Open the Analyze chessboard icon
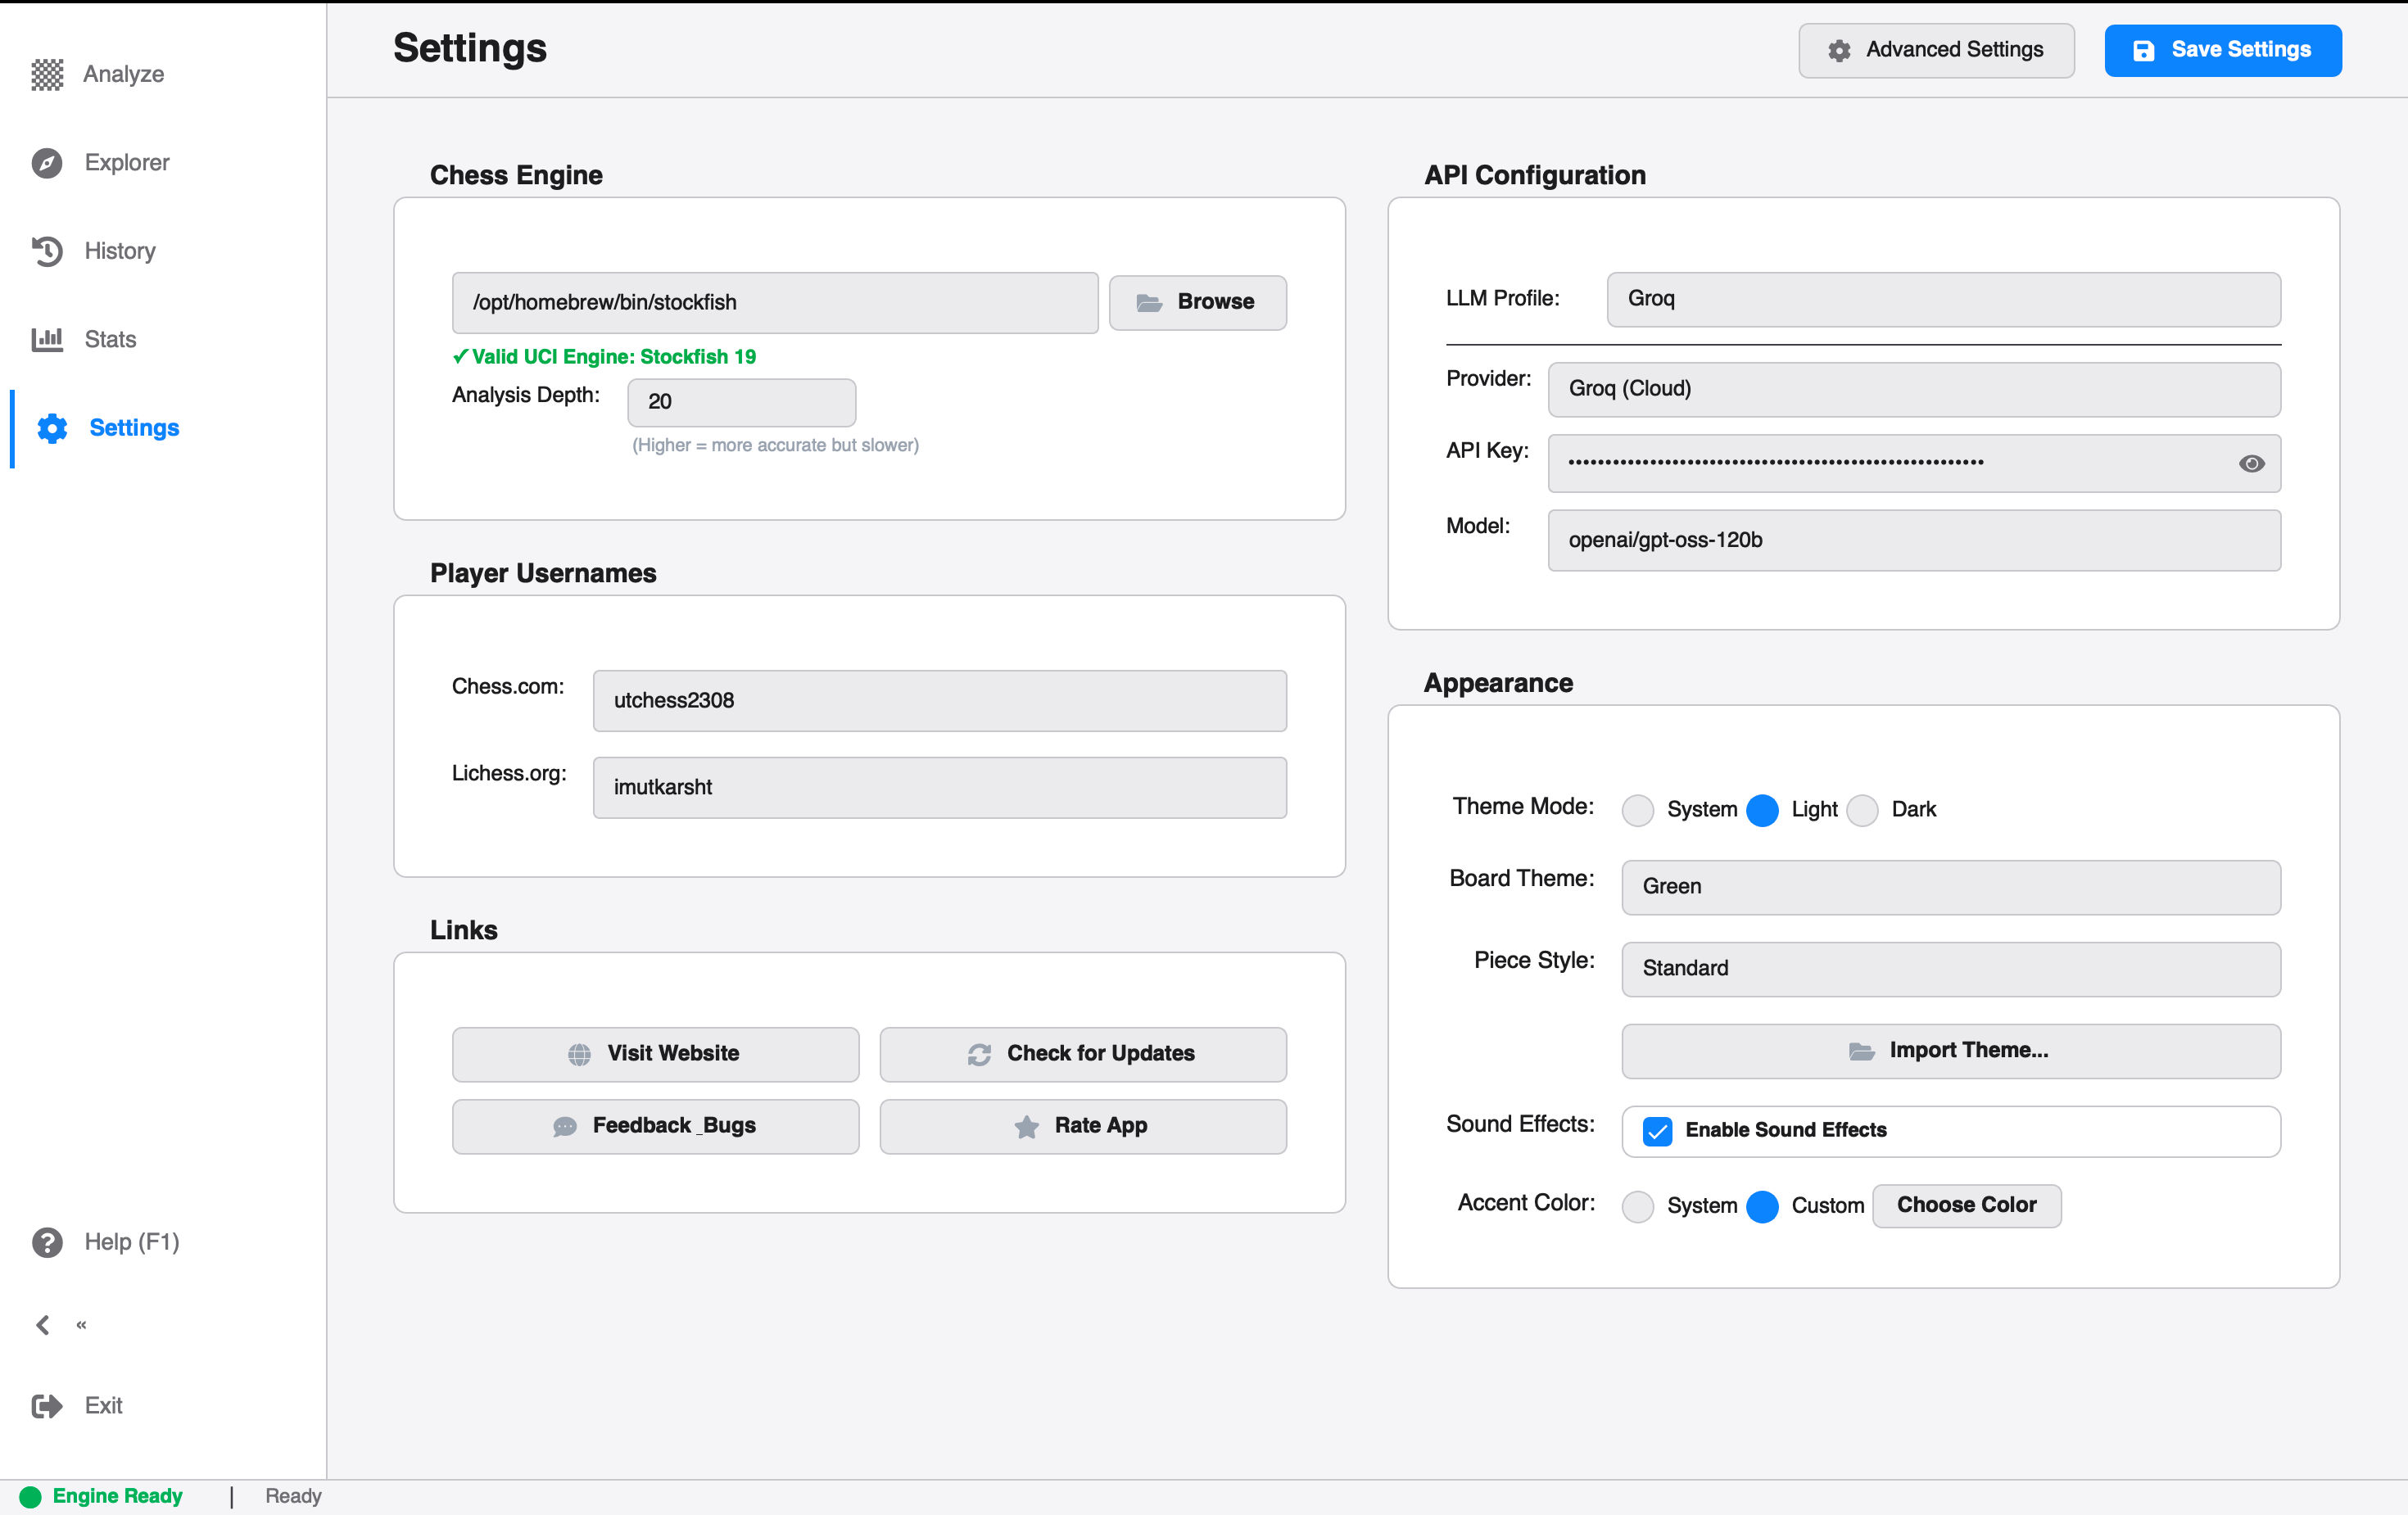This screenshot has width=2408, height=1515. [47, 74]
